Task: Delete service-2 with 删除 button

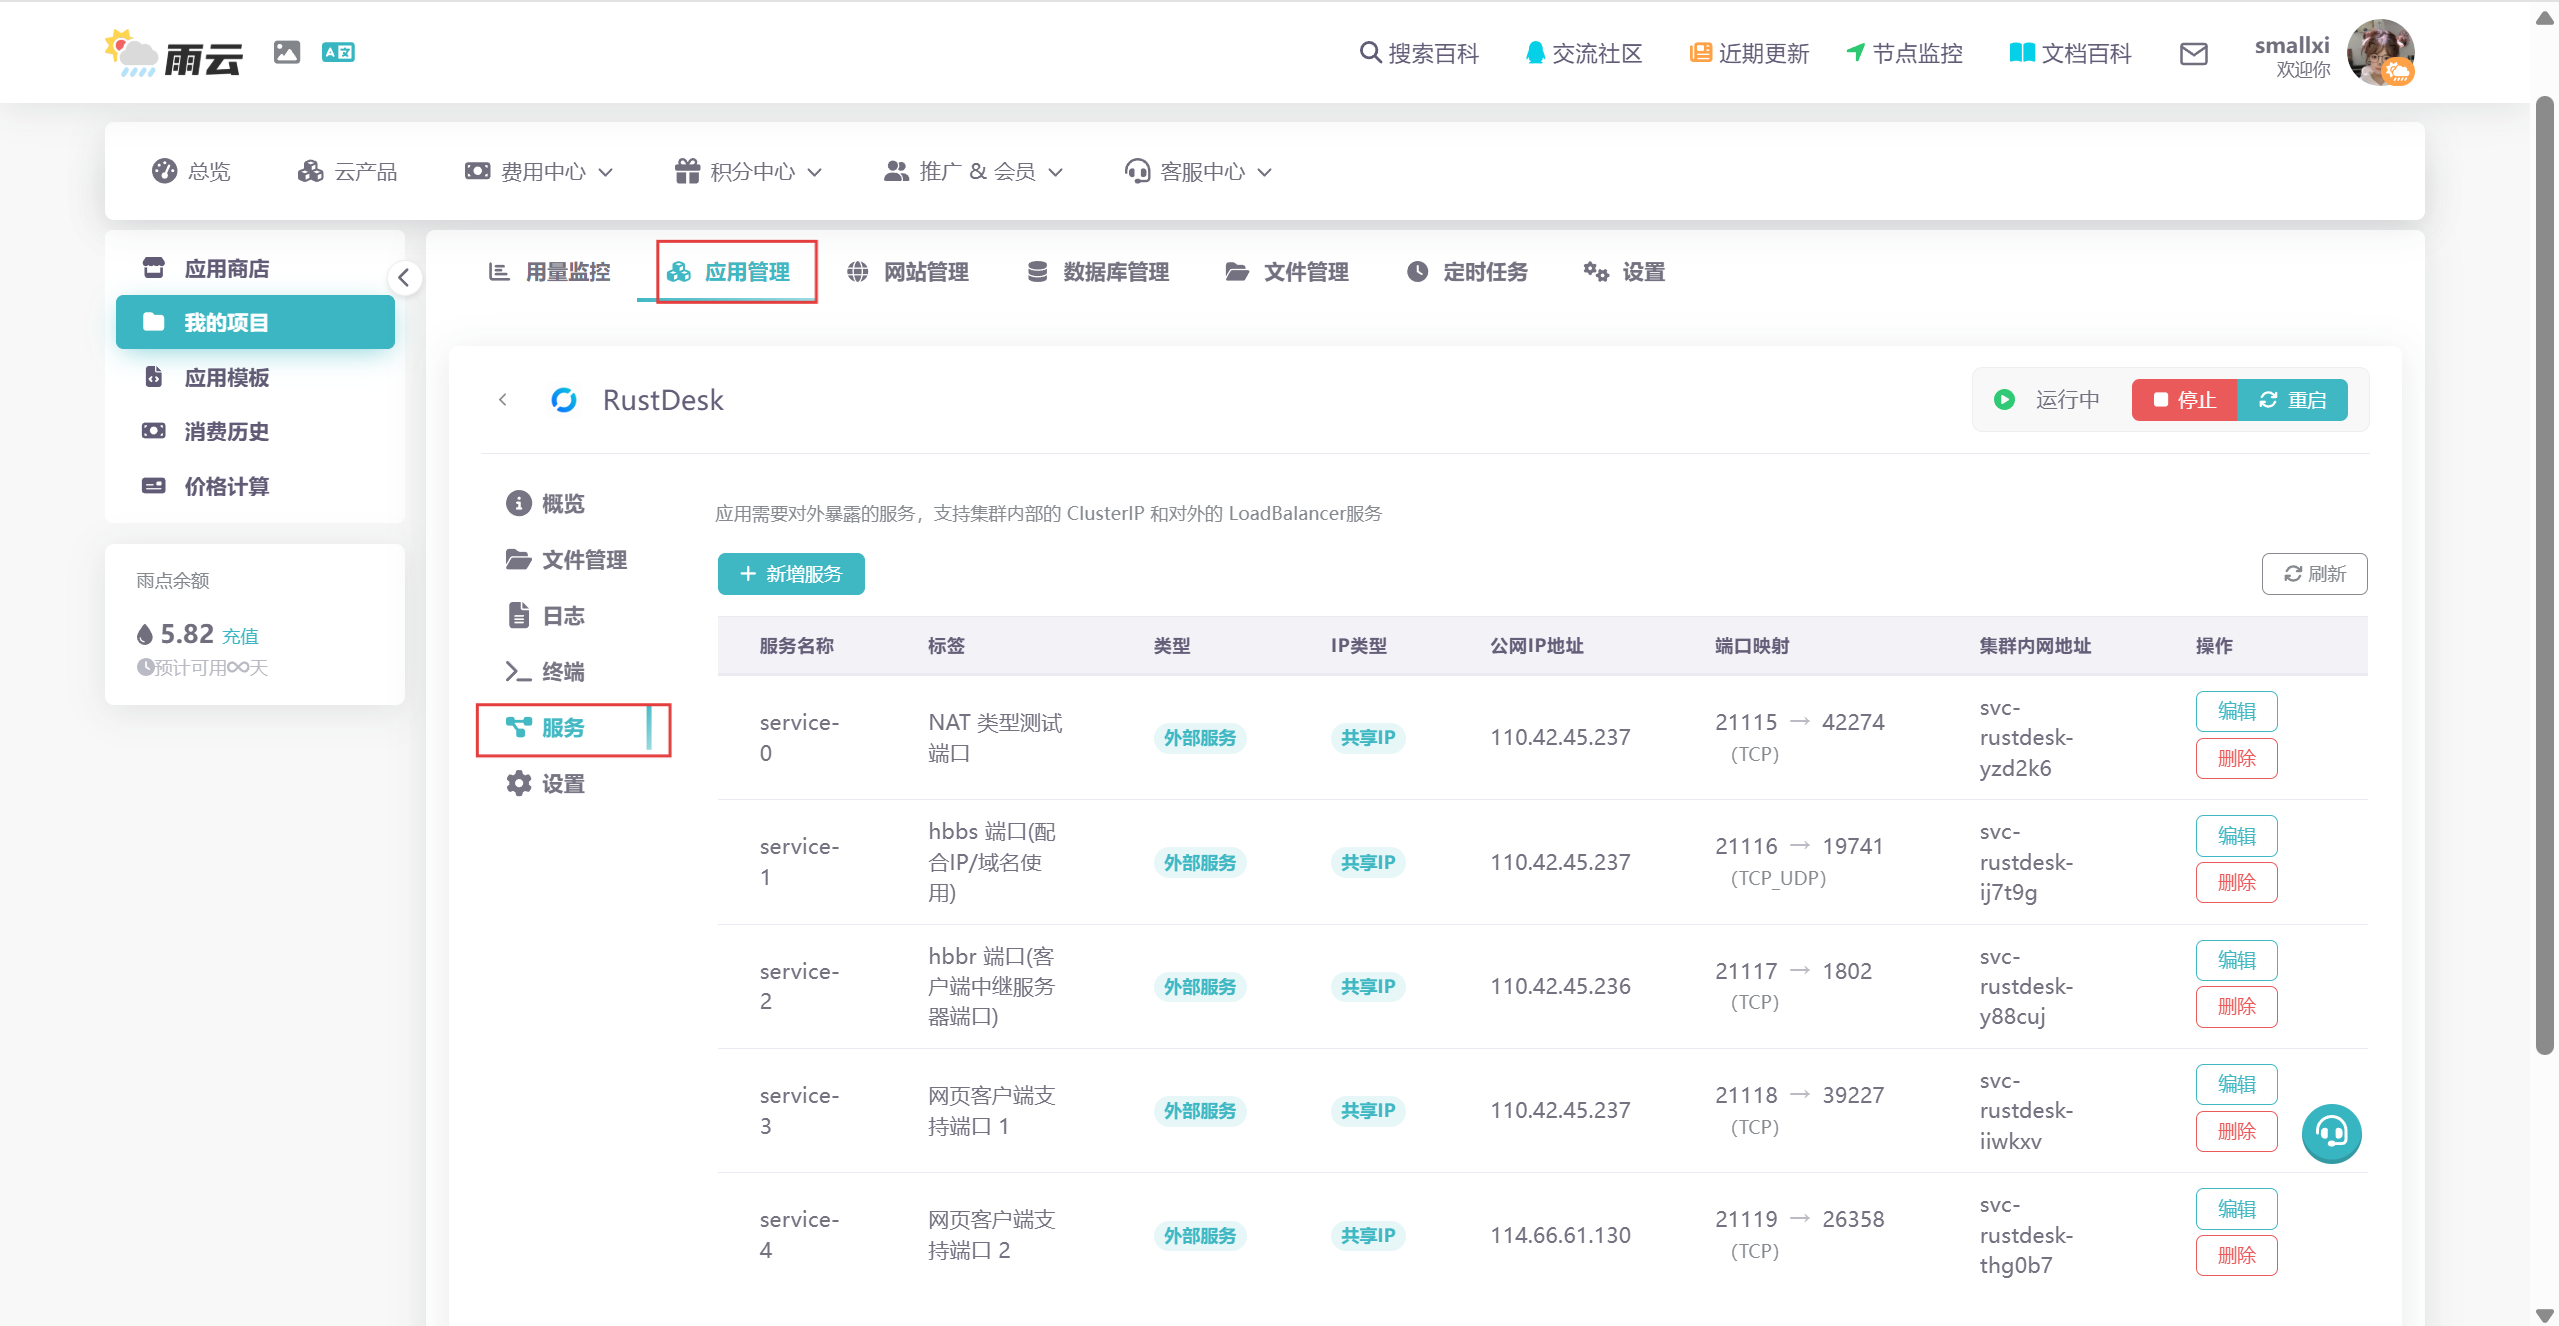Action: tap(2236, 1007)
